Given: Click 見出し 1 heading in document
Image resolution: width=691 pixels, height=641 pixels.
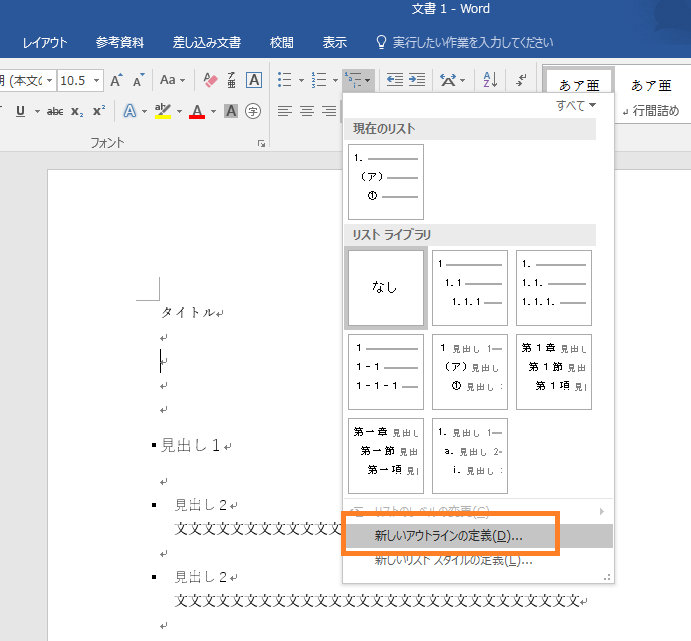Looking at the screenshot, I should pyautogui.click(x=190, y=445).
